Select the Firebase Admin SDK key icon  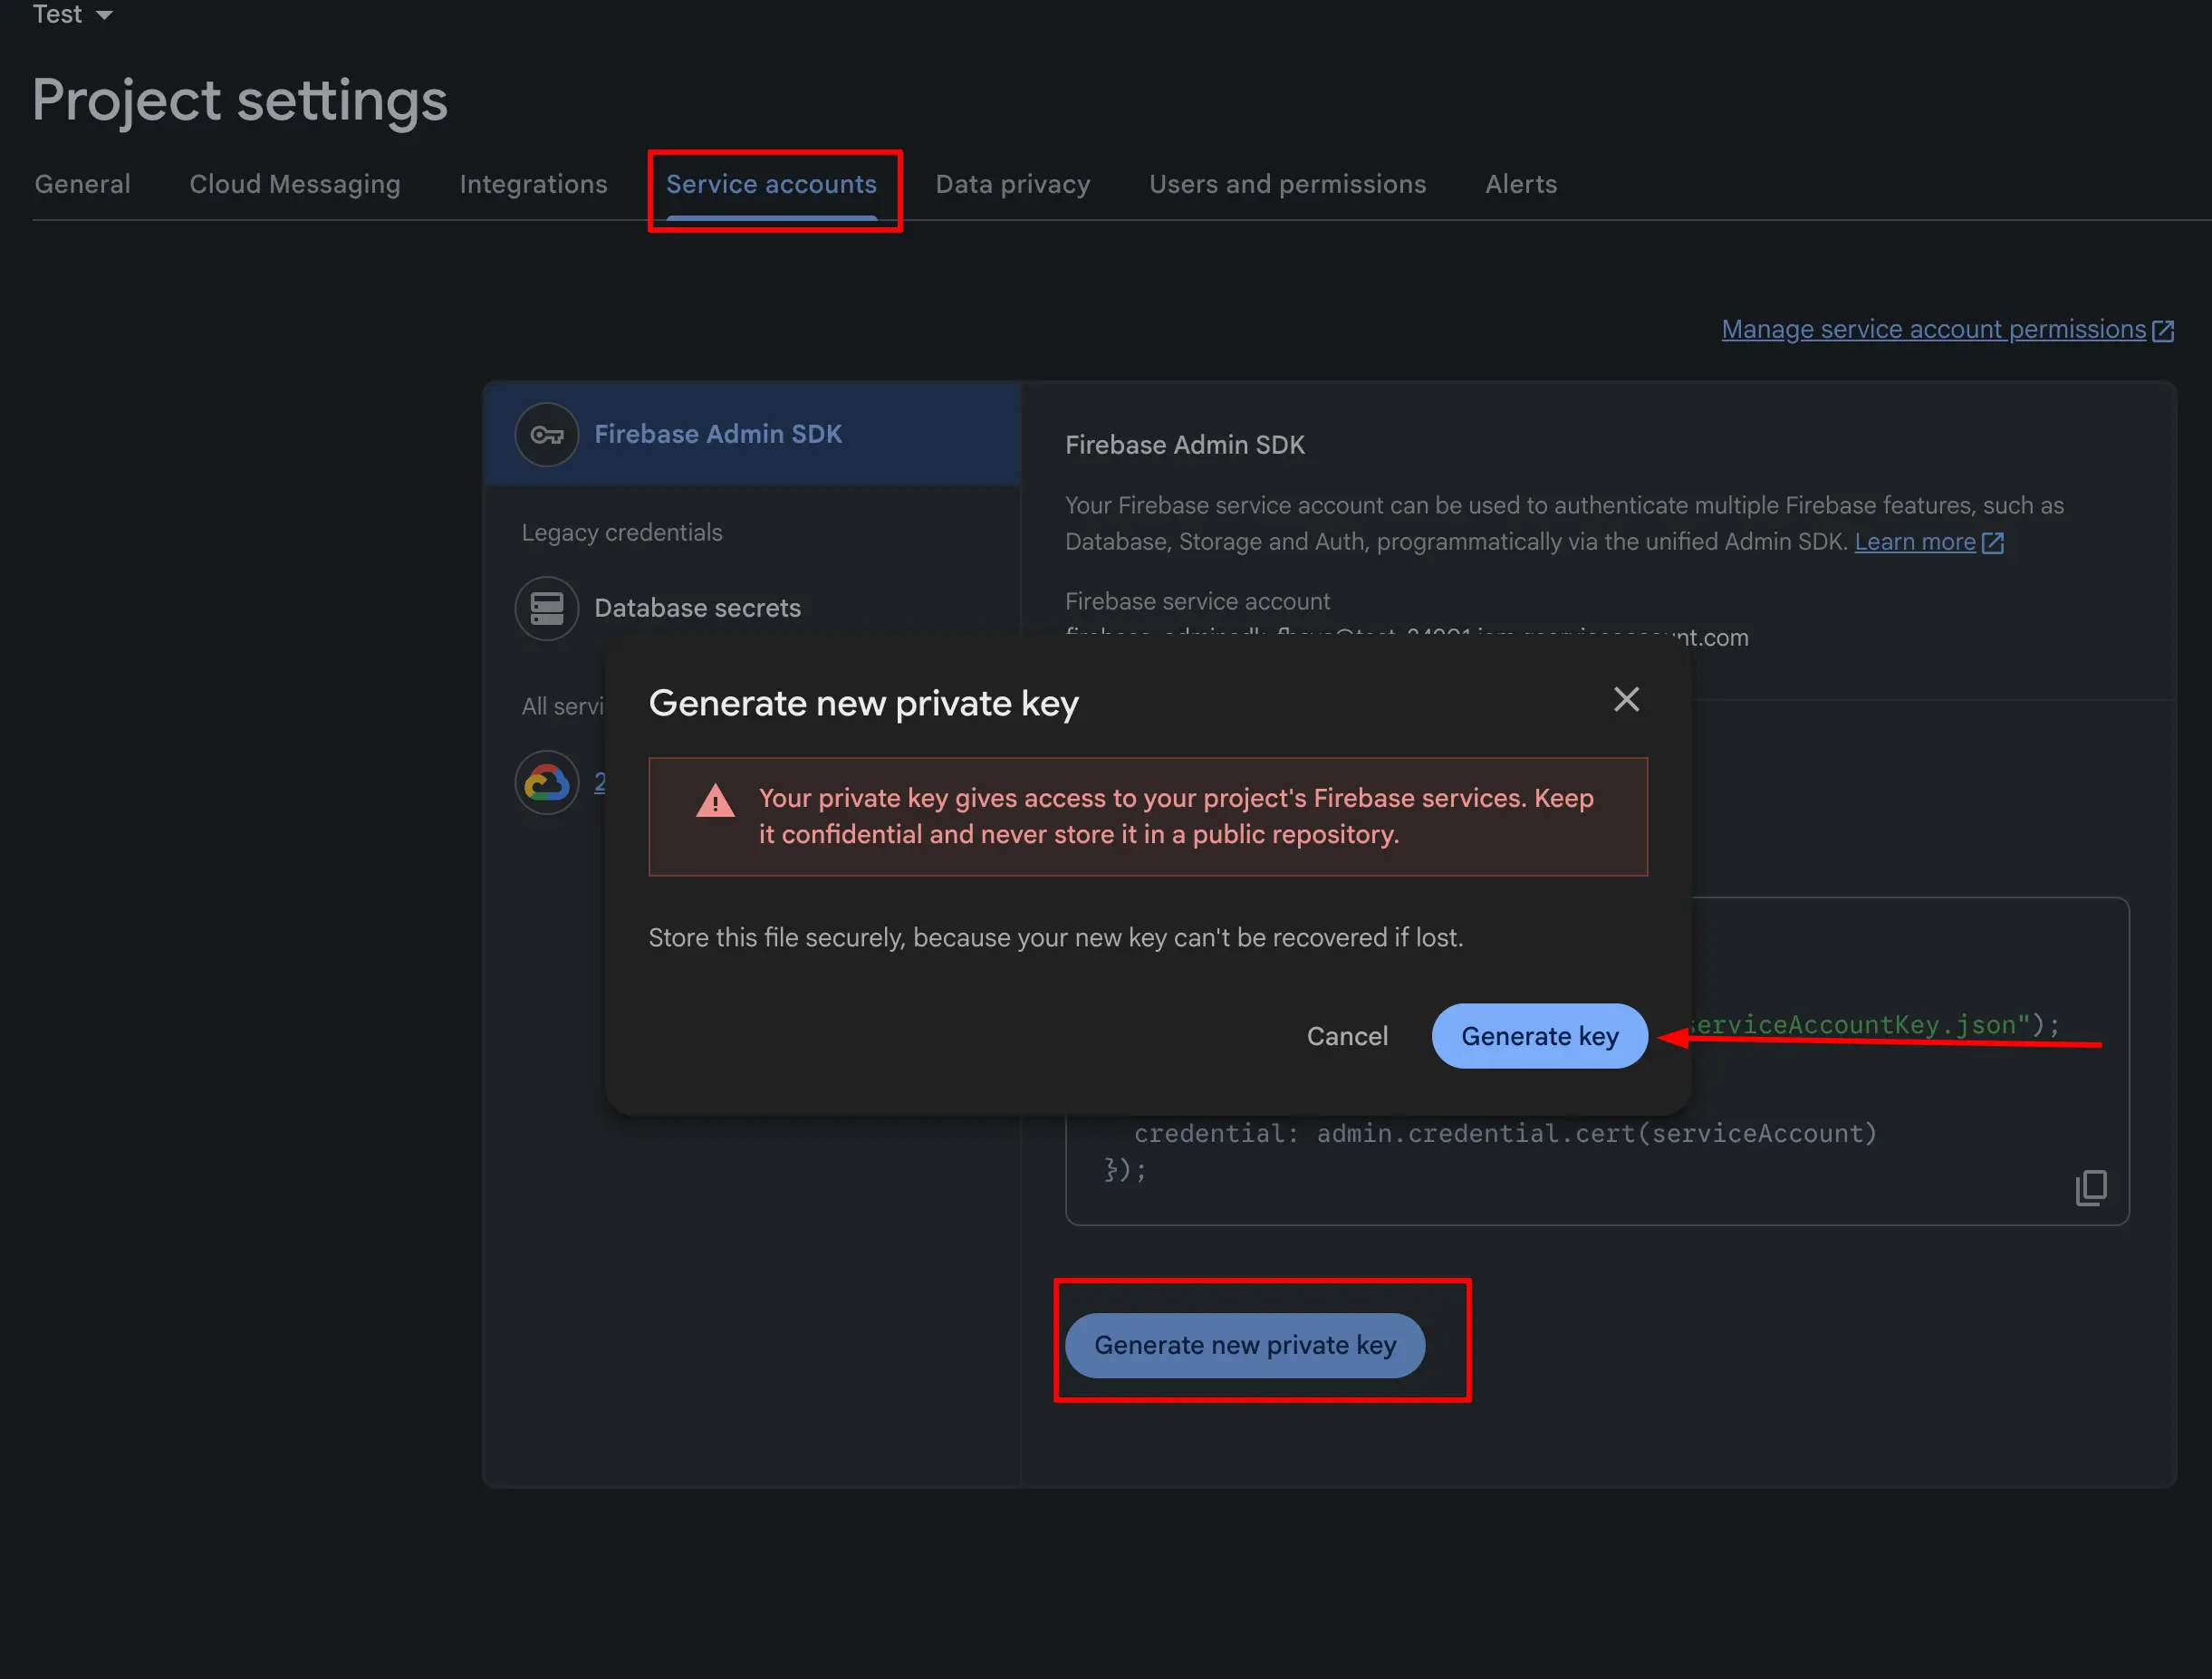click(547, 435)
